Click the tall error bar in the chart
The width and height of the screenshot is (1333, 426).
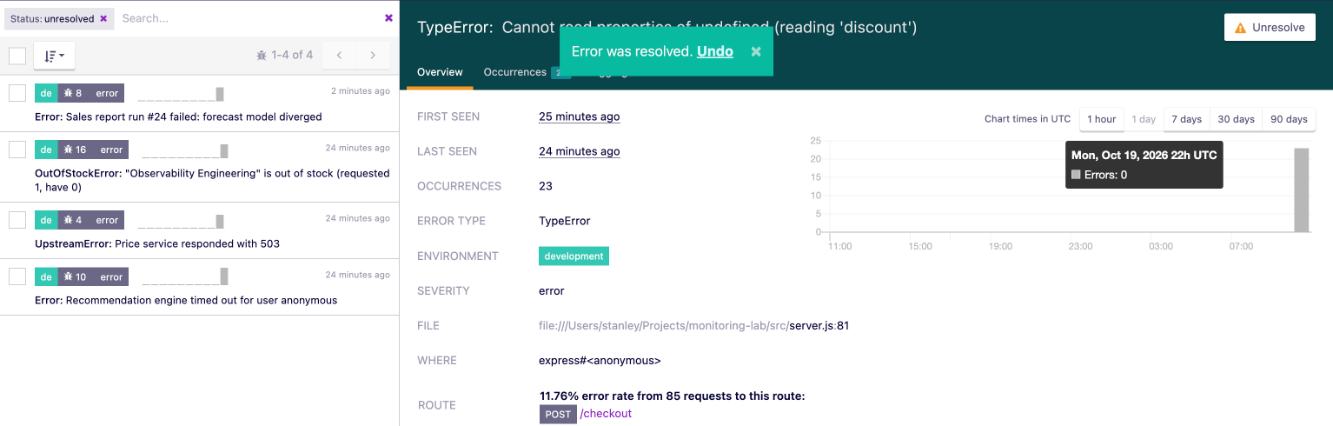pos(1301,190)
